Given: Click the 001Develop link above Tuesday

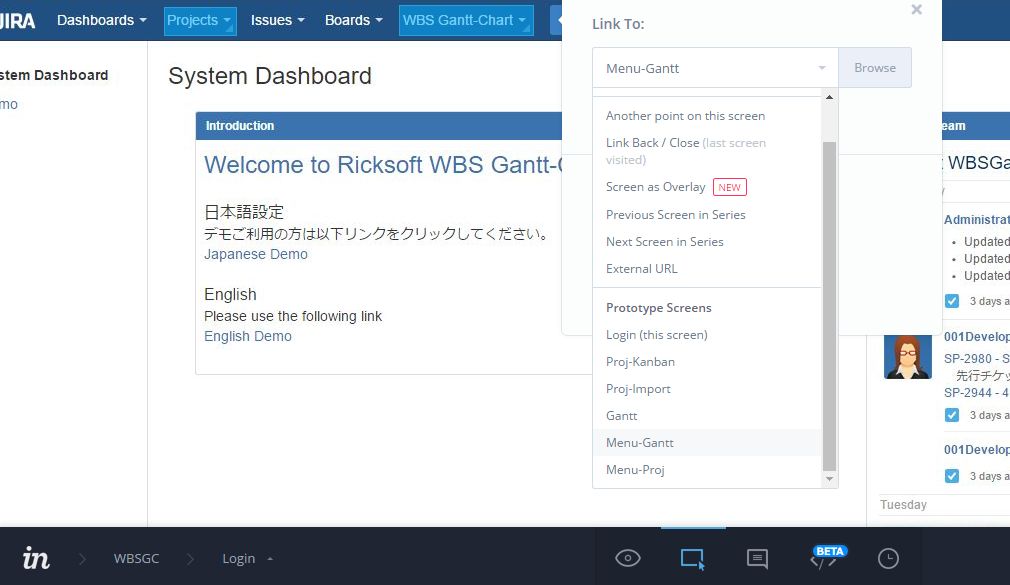Looking at the screenshot, I should (977, 450).
